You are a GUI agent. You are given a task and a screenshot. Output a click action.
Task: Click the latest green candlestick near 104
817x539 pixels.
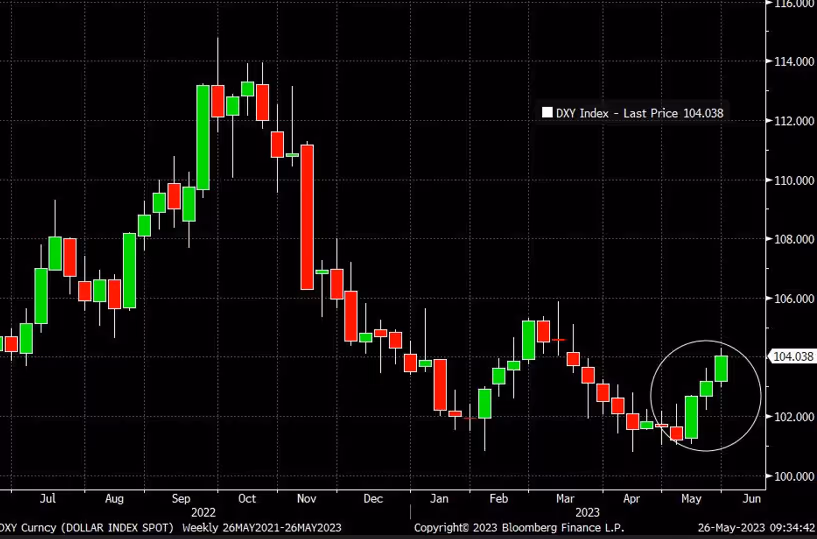click(x=721, y=369)
